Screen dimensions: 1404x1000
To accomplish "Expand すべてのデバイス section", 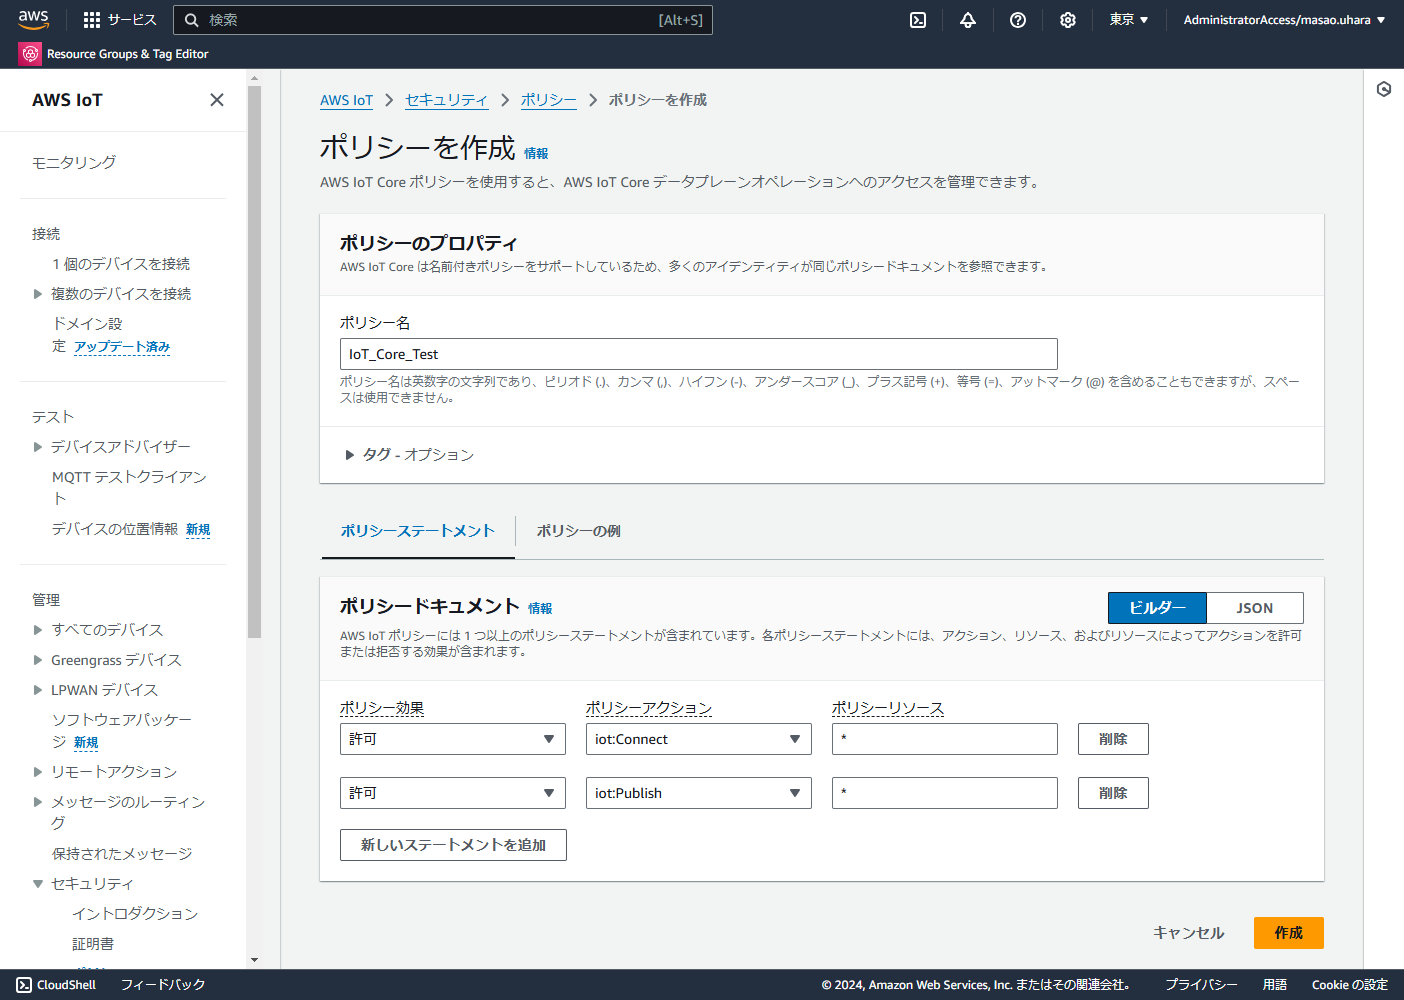I will [38, 630].
